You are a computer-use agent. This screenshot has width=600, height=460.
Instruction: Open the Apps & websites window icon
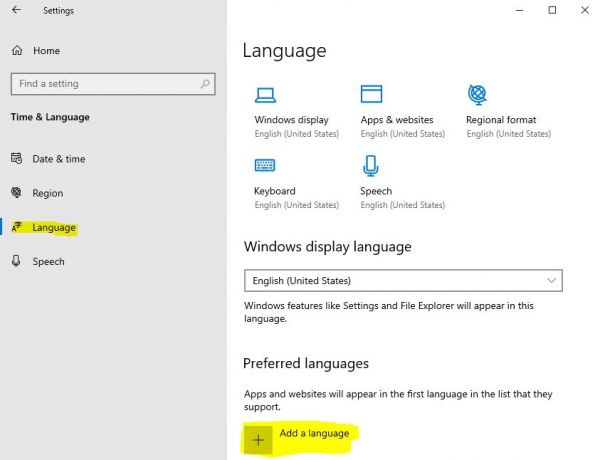pos(371,95)
